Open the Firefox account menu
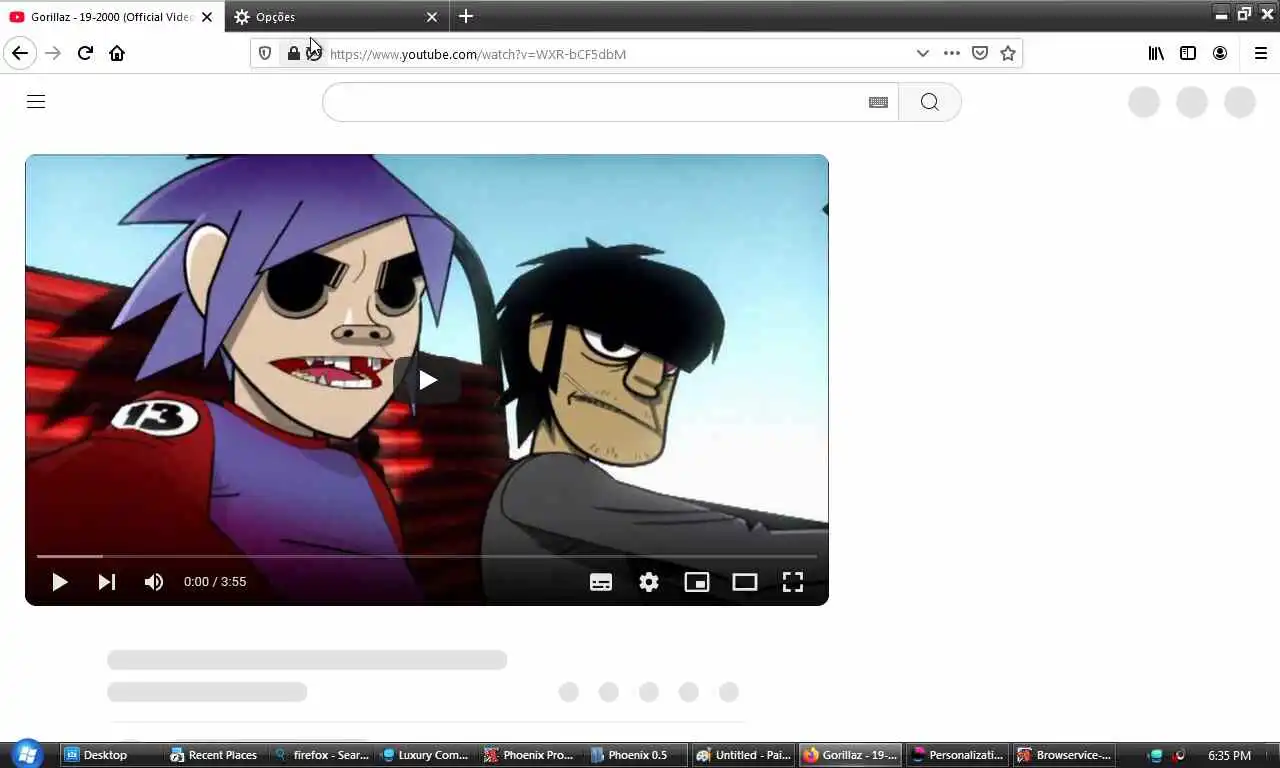This screenshot has width=1280, height=768. pyautogui.click(x=1220, y=53)
